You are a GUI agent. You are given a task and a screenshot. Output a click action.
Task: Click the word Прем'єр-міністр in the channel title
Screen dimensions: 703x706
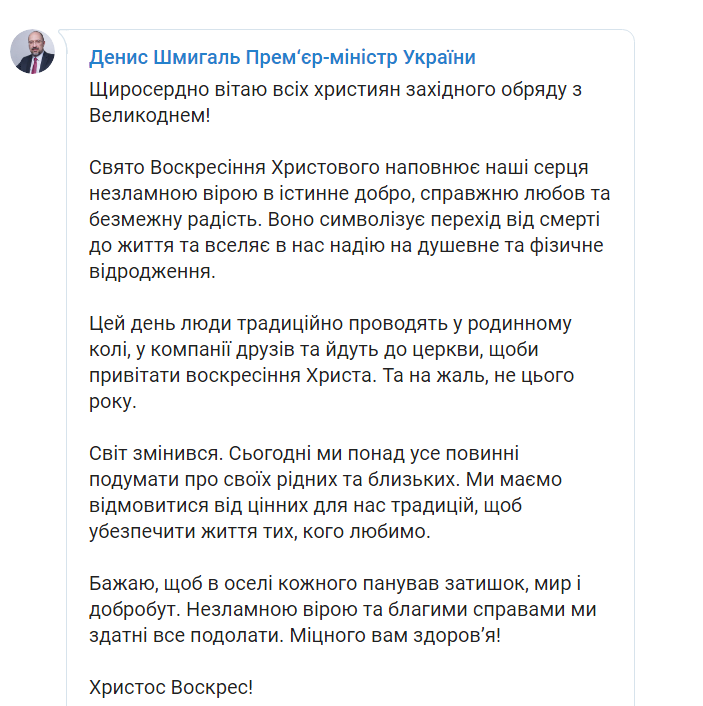pos(321,58)
